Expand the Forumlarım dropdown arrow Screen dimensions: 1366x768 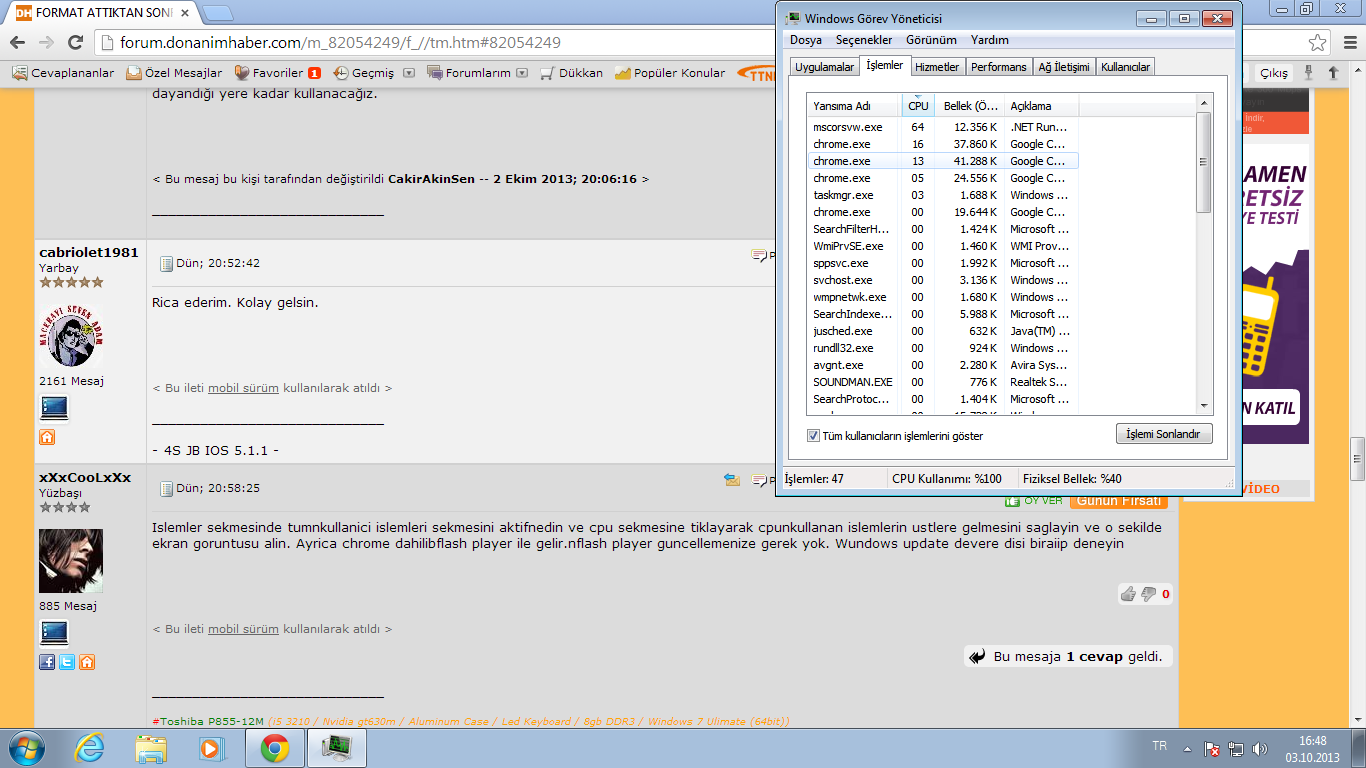click(x=521, y=73)
